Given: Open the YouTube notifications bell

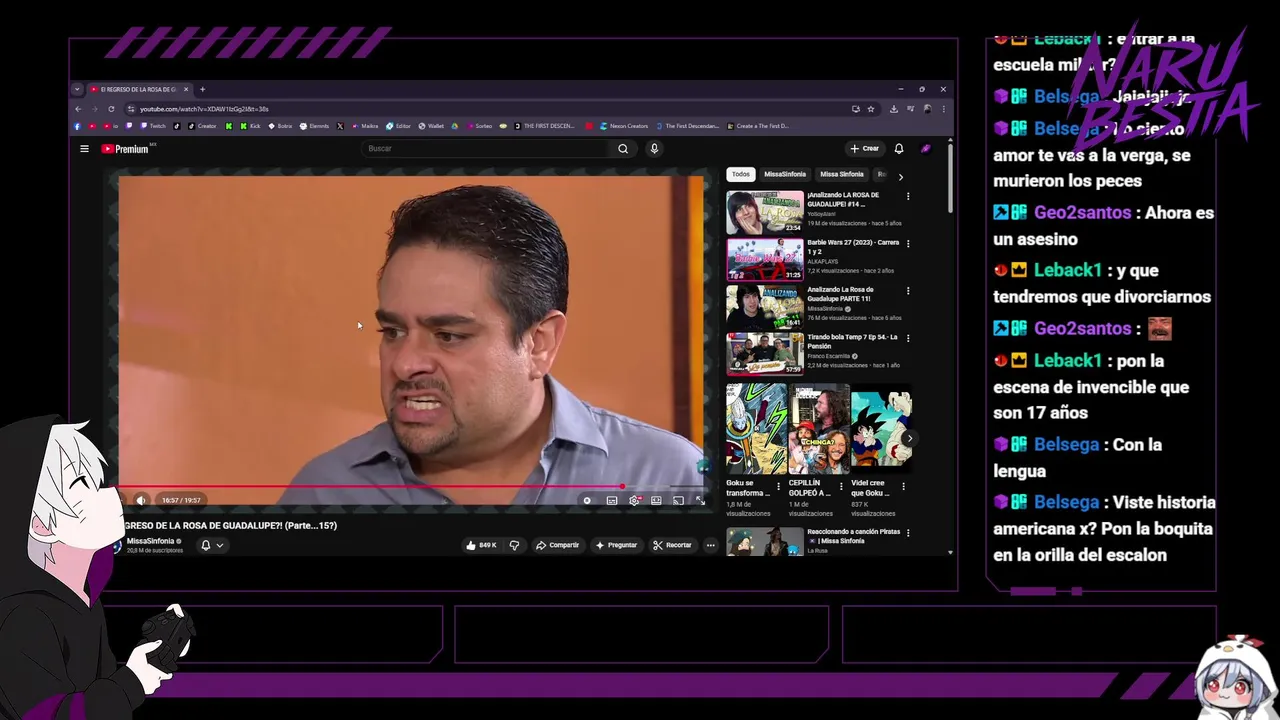Looking at the screenshot, I should (x=899, y=149).
